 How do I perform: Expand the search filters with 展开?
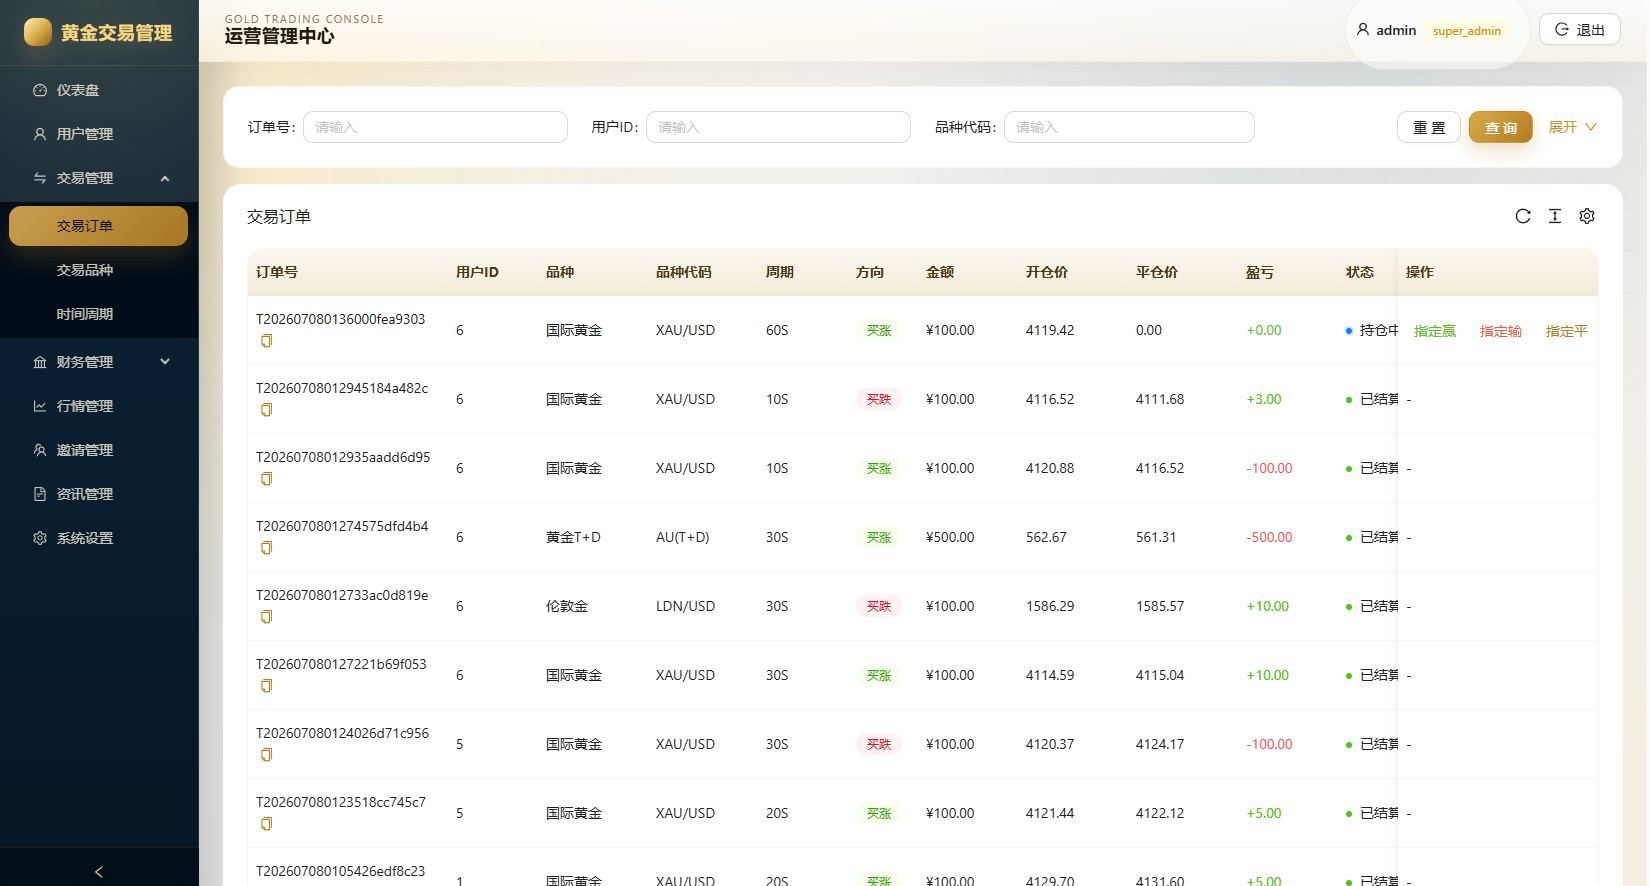tap(1573, 127)
